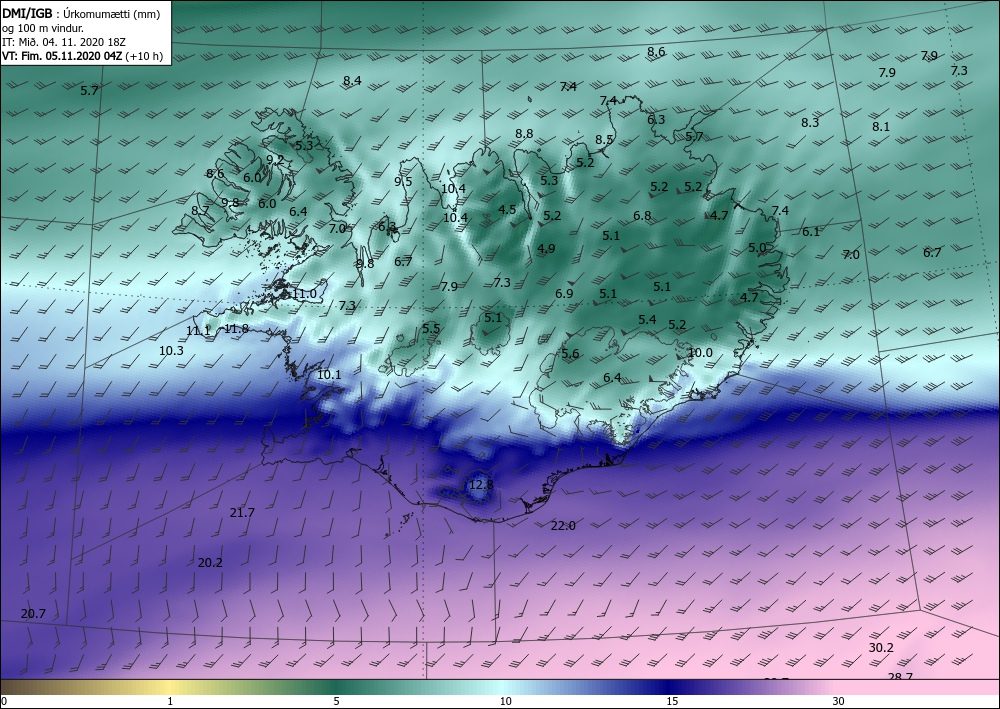Click the 11.1 value on the map

pyautogui.click(x=198, y=330)
